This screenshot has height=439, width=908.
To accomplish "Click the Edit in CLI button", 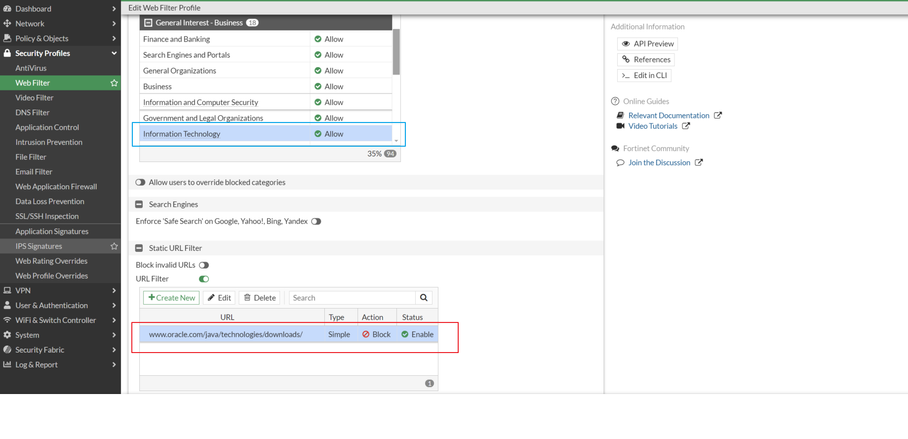I will (x=645, y=75).
